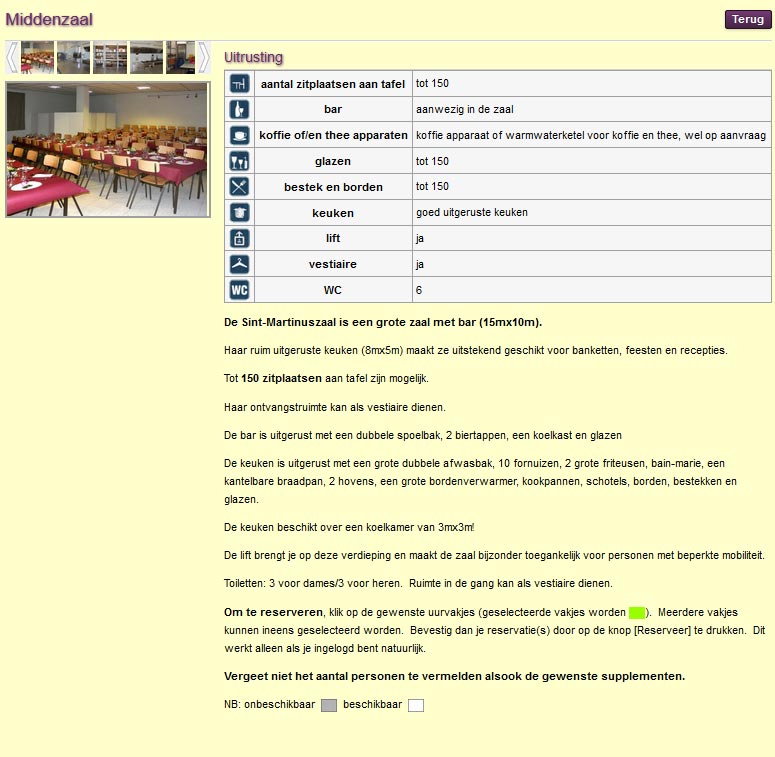This screenshot has height=757, width=775.
Task: Click the Uitrusting heading
Action: point(254,57)
